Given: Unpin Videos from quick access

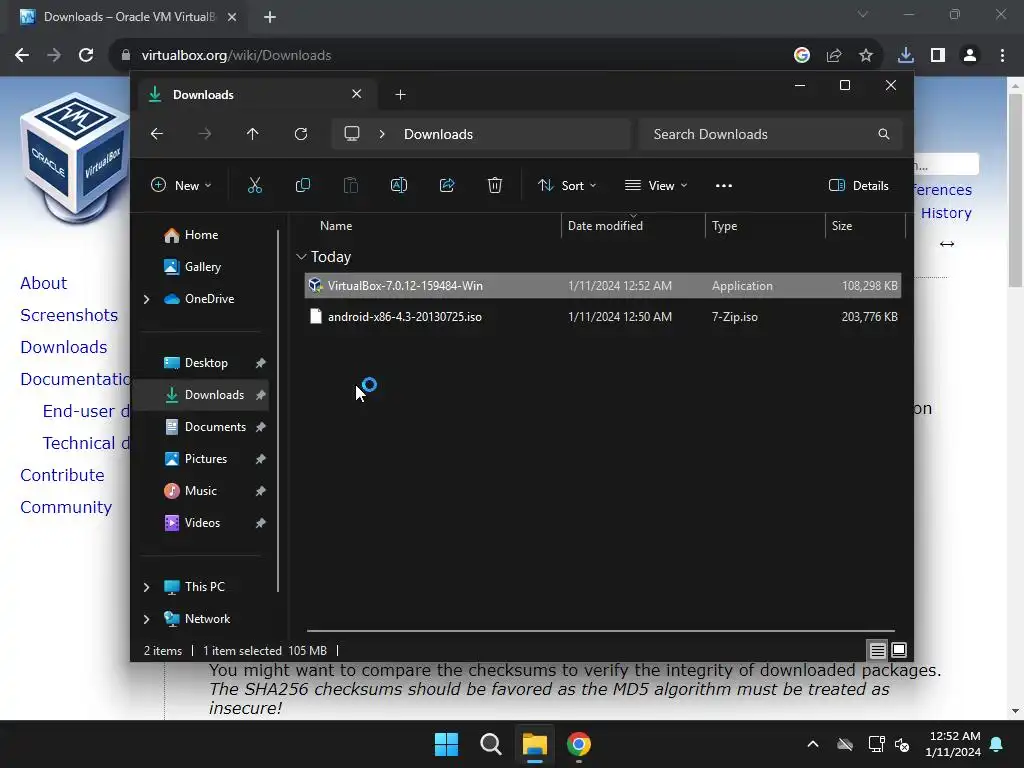Looking at the screenshot, I should click(261, 523).
